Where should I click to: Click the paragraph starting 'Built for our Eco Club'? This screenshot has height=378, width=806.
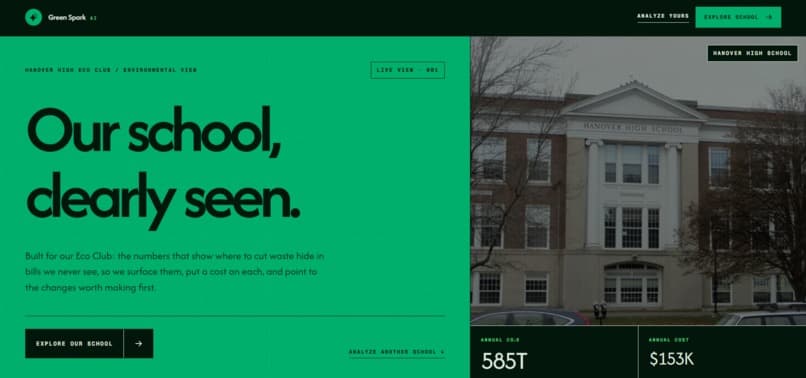click(x=175, y=272)
